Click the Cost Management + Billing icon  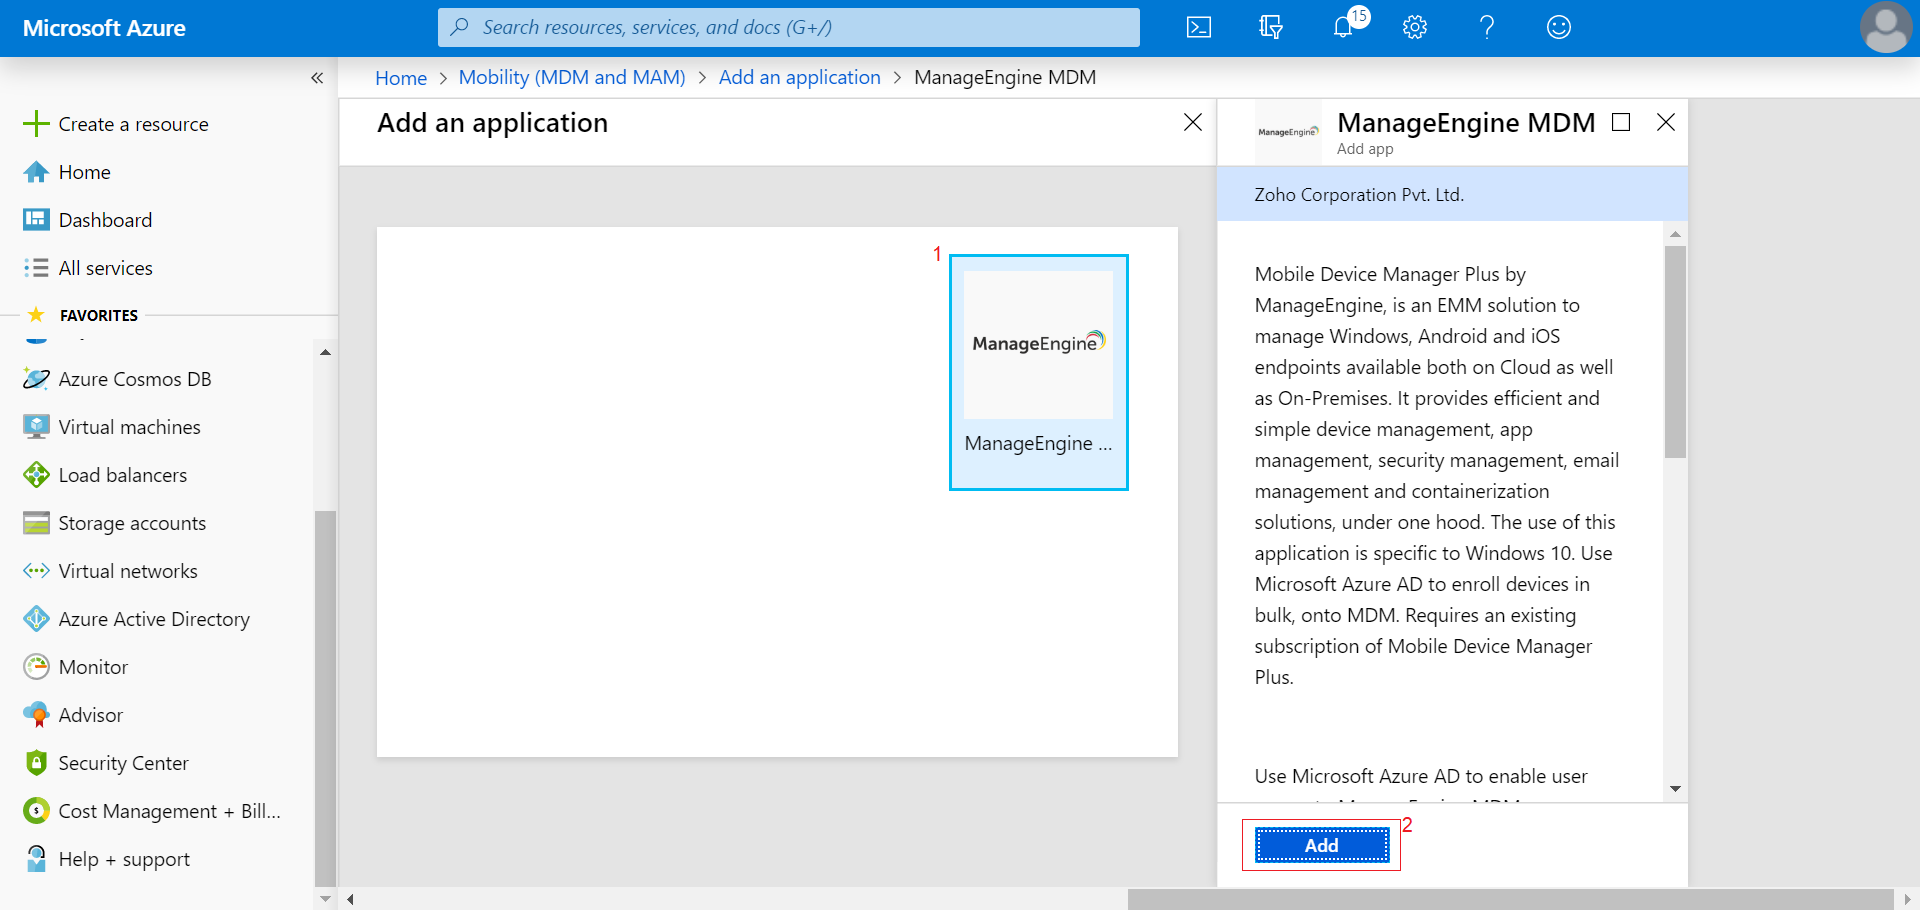pos(36,811)
